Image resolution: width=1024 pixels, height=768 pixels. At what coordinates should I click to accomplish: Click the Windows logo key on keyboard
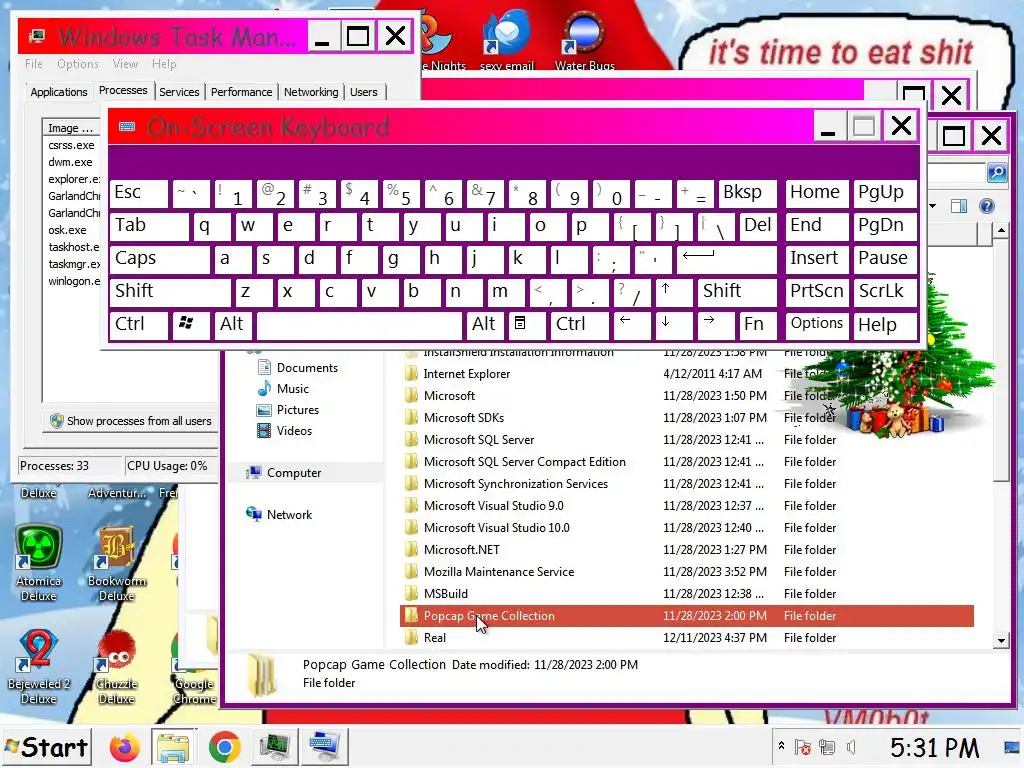pos(191,325)
